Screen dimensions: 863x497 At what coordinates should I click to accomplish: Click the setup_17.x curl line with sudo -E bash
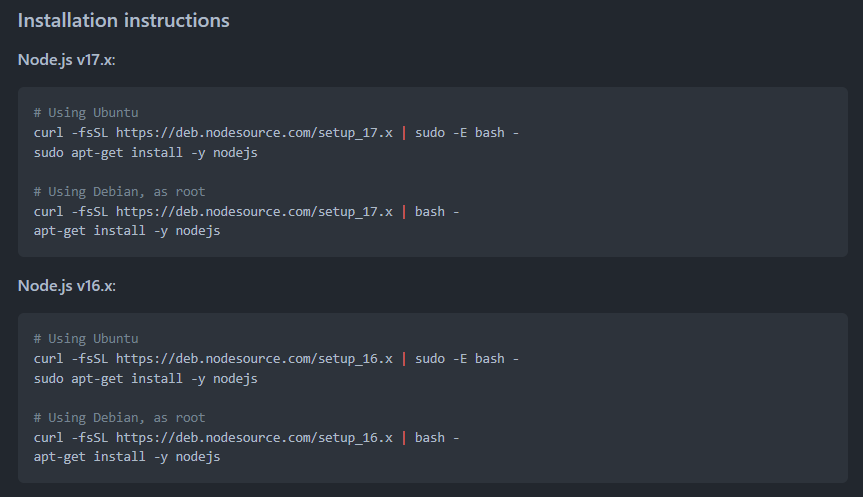(x=276, y=133)
